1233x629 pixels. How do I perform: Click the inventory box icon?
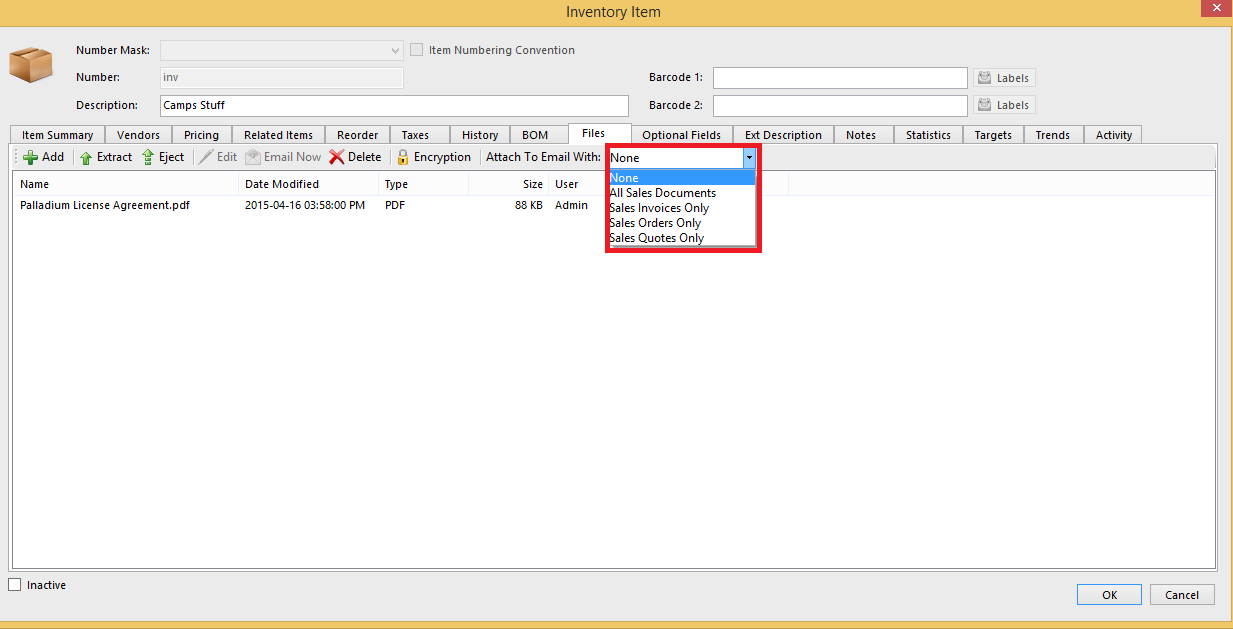(x=30, y=64)
